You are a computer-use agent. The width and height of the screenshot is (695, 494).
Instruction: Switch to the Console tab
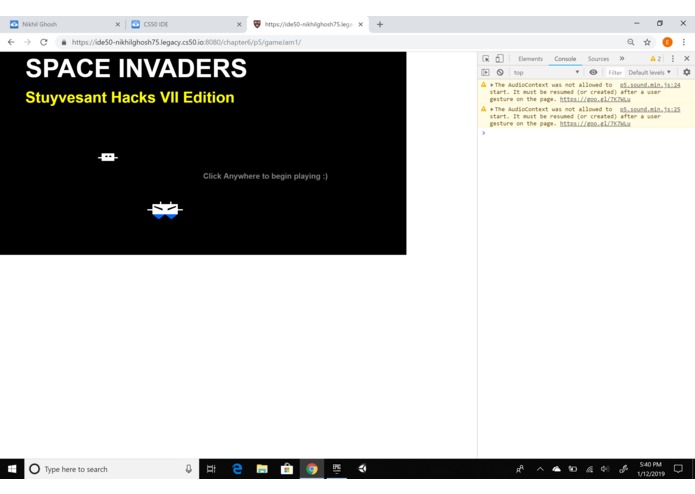pyautogui.click(x=565, y=58)
